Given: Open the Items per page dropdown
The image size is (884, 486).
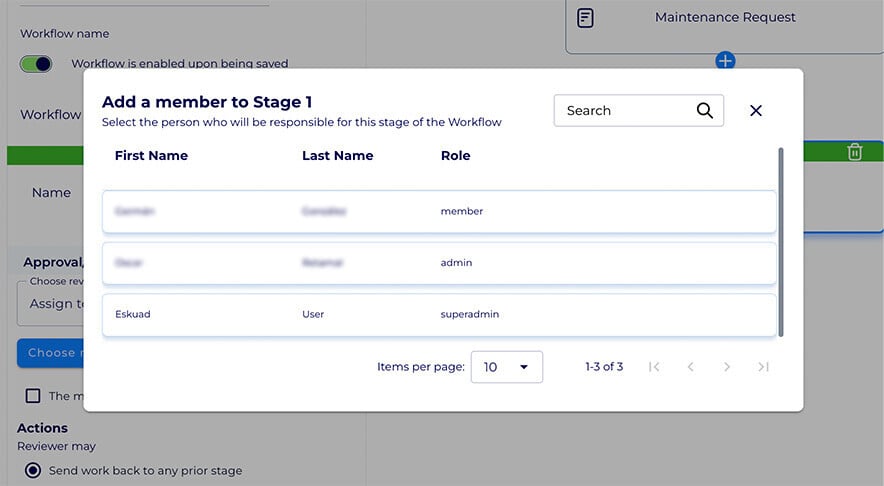Looking at the screenshot, I should (506, 367).
